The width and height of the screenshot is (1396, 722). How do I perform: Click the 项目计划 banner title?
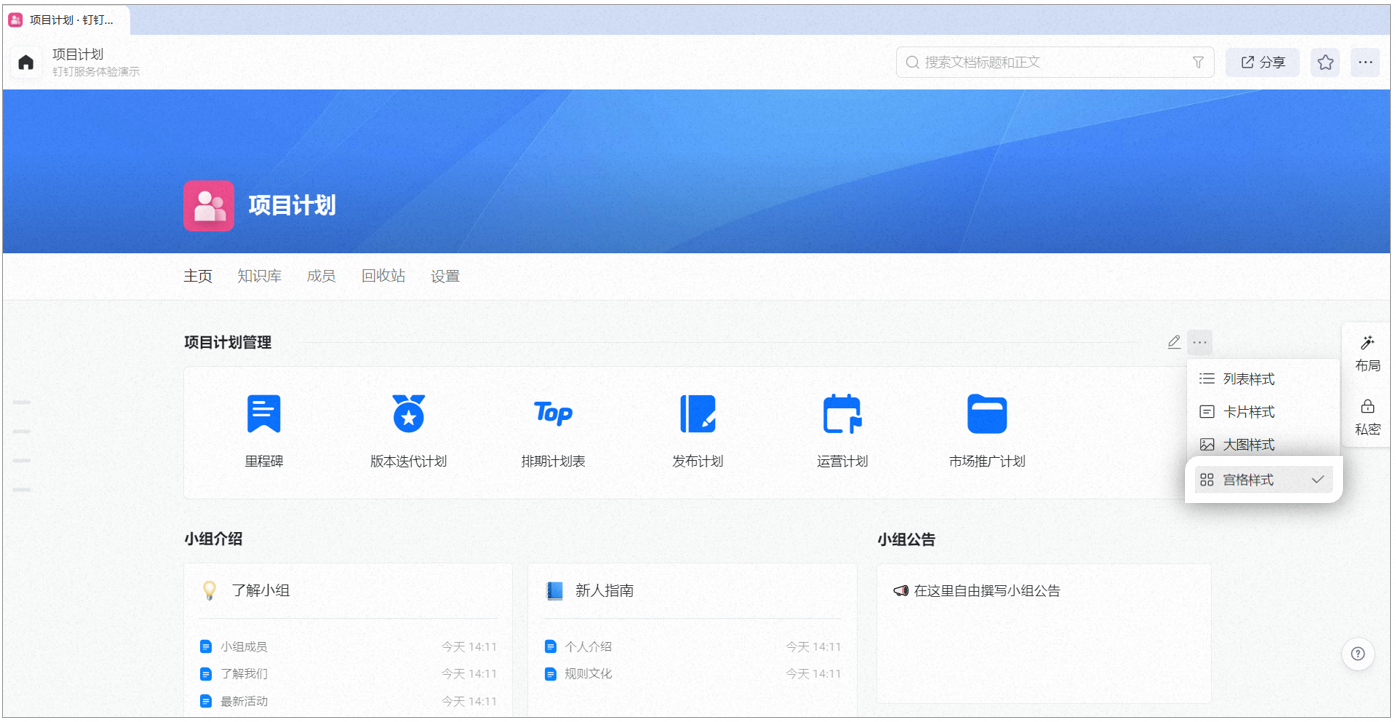292,206
